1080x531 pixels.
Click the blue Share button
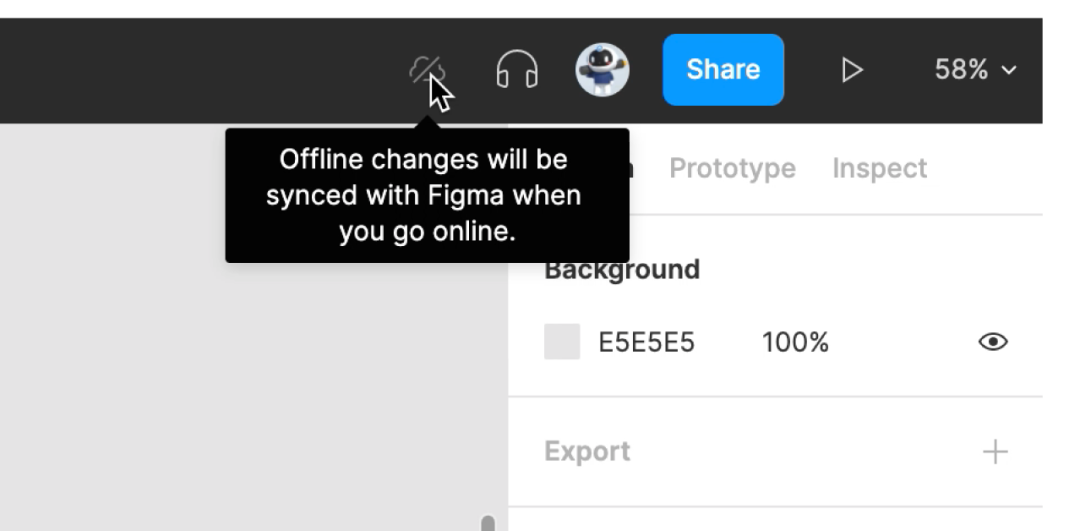(x=723, y=70)
